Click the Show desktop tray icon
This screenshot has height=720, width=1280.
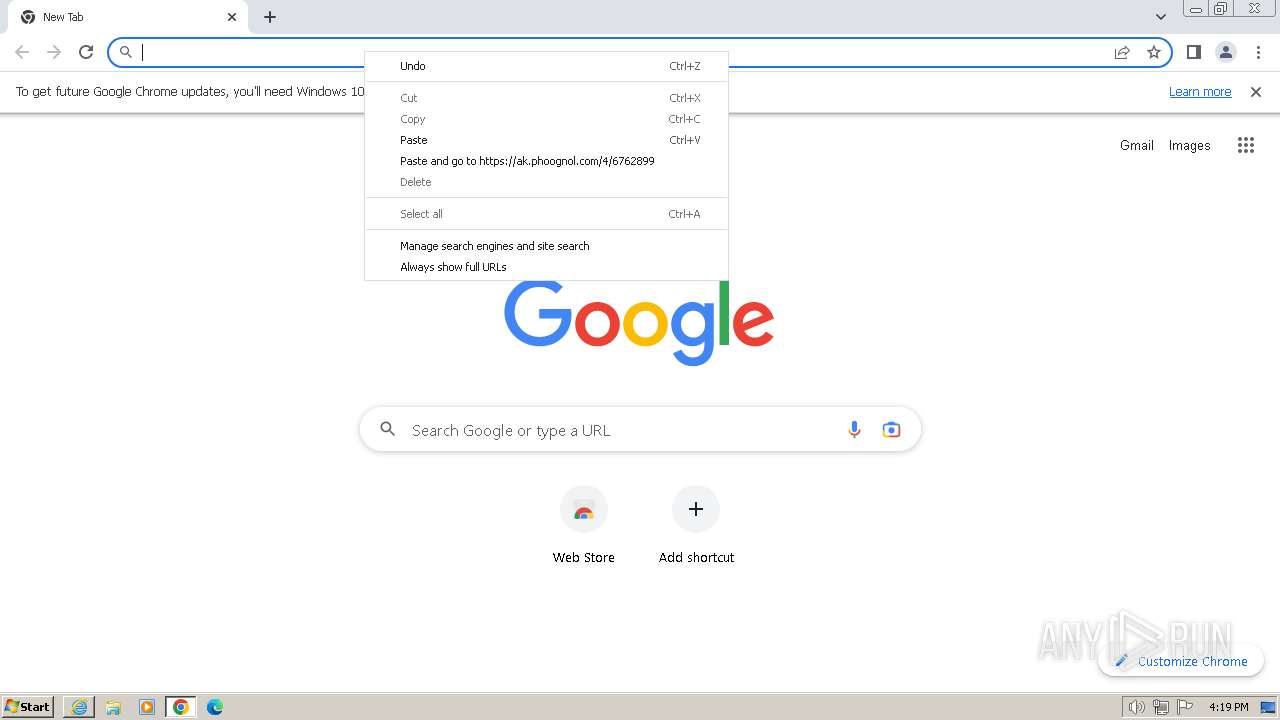(1268, 707)
